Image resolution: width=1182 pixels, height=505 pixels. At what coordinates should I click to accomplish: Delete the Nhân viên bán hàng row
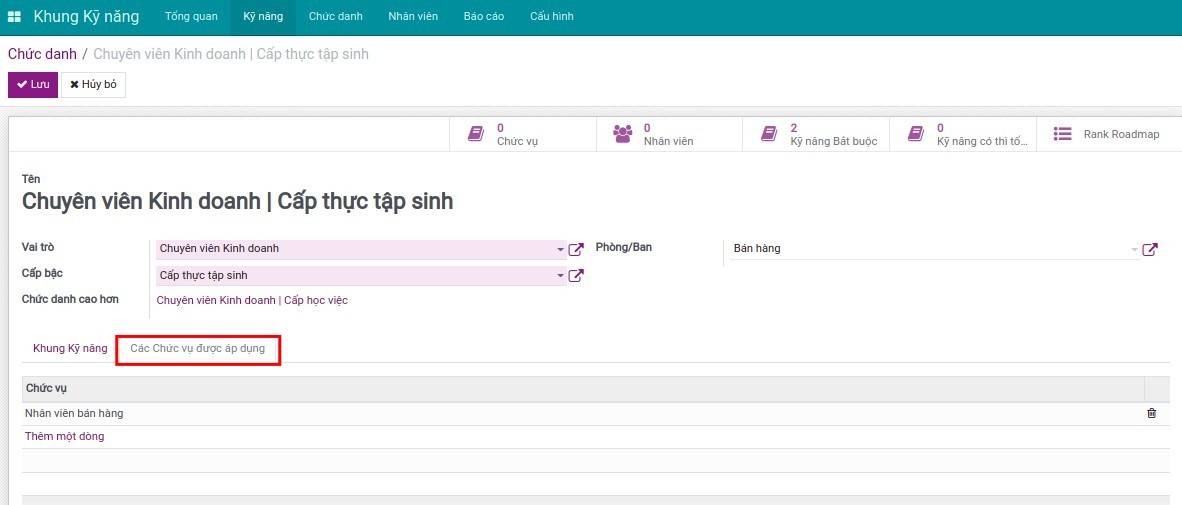point(1151,413)
